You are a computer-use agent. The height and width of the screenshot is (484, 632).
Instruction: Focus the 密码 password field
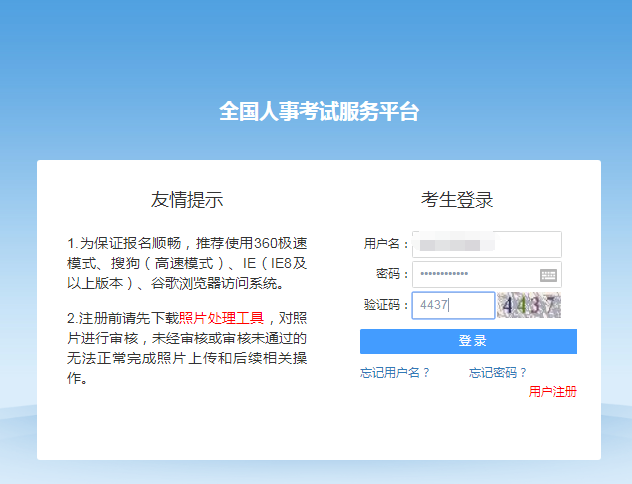pos(475,275)
